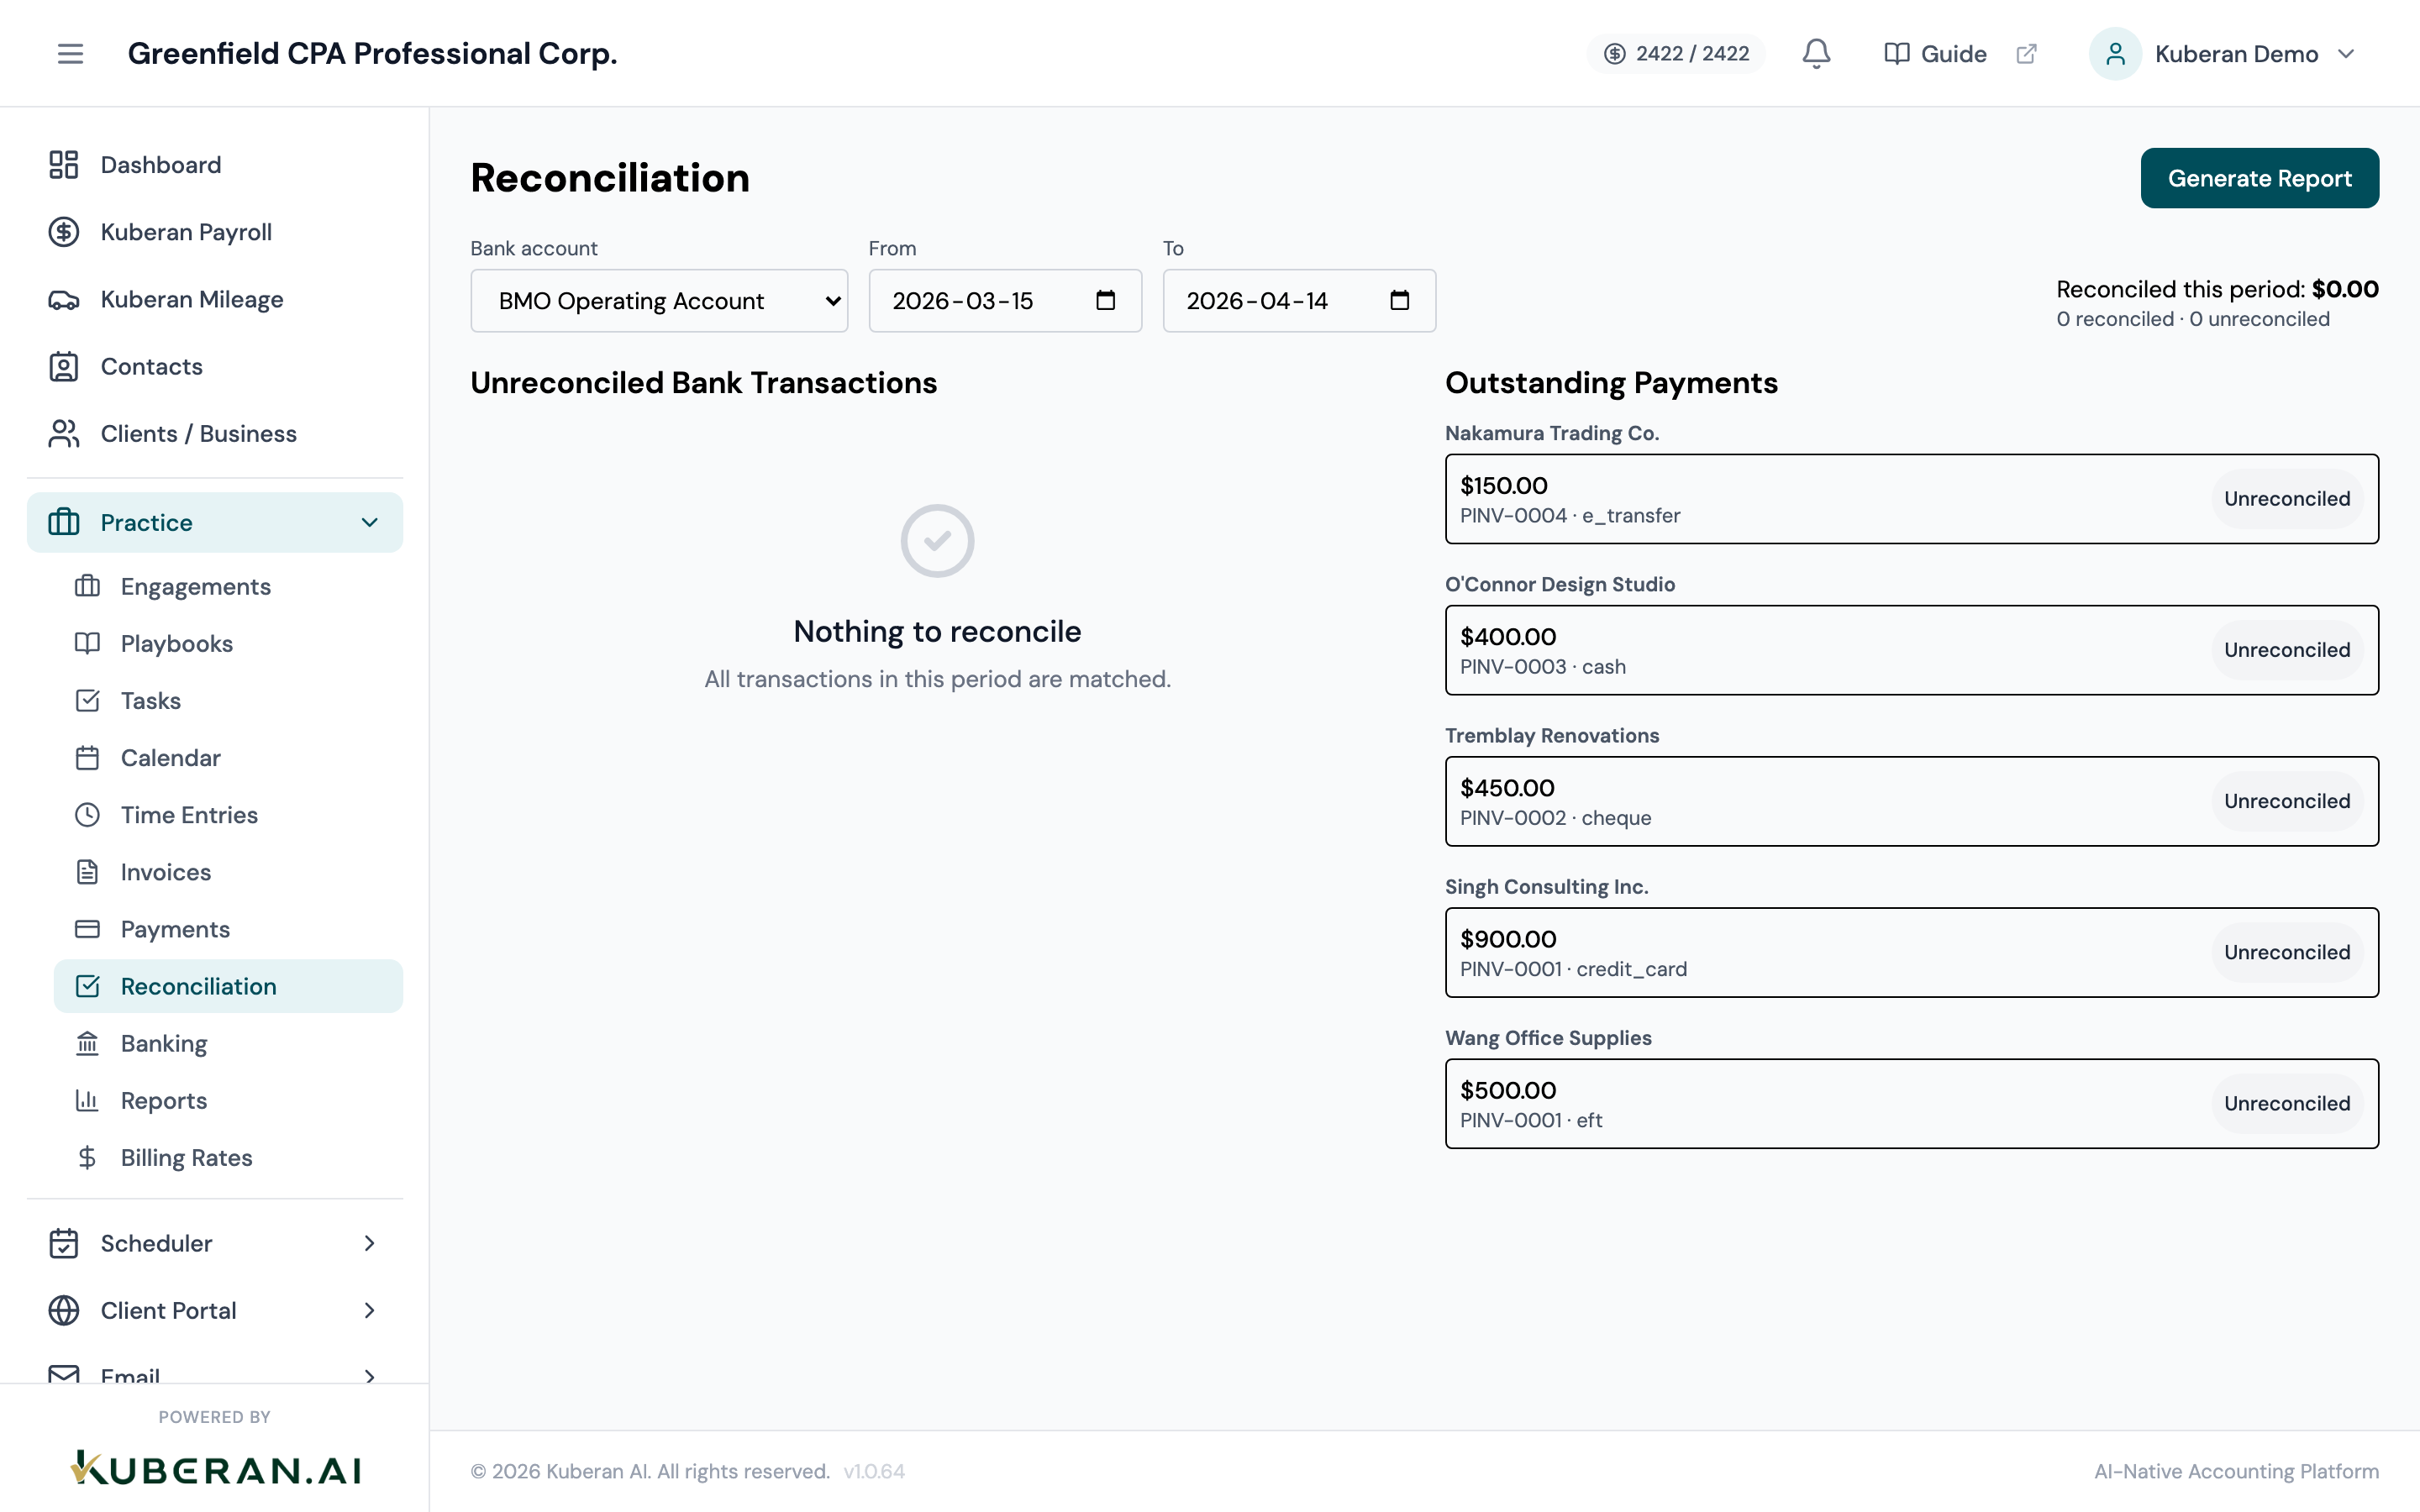Click Unreconciled badge on PINV-0003 cash

[x=2287, y=650]
